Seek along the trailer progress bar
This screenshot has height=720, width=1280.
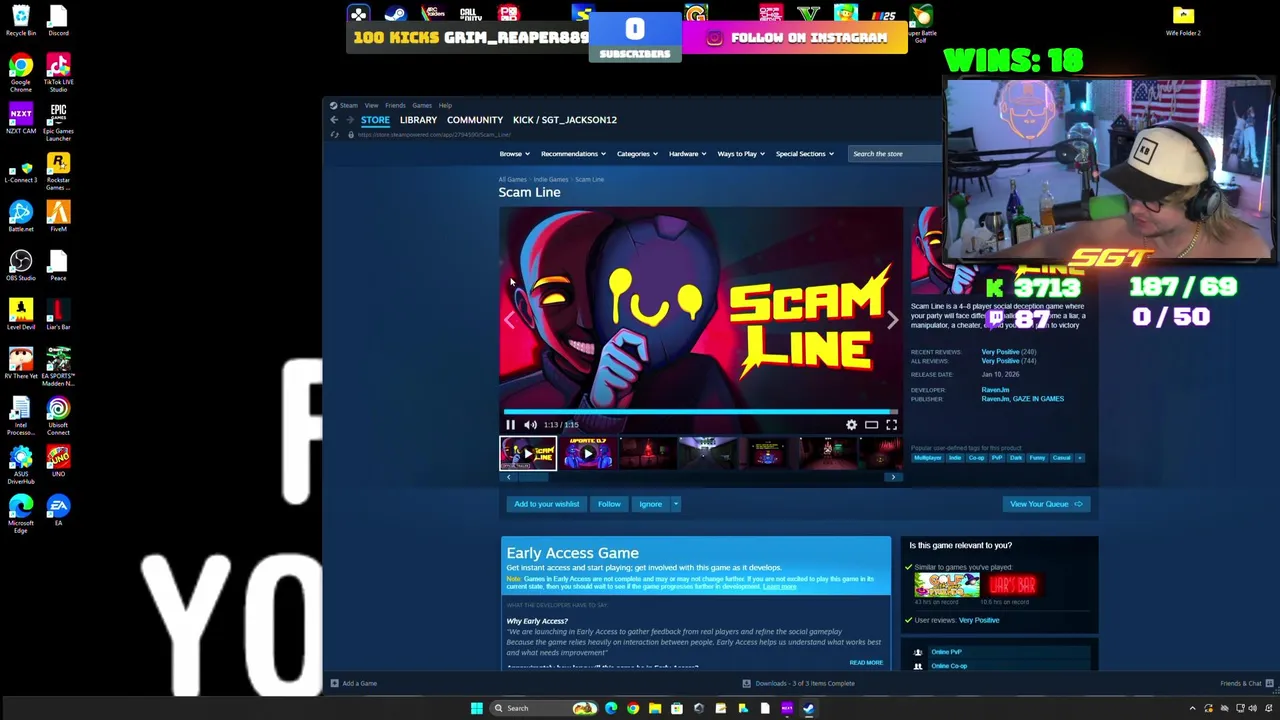700,411
